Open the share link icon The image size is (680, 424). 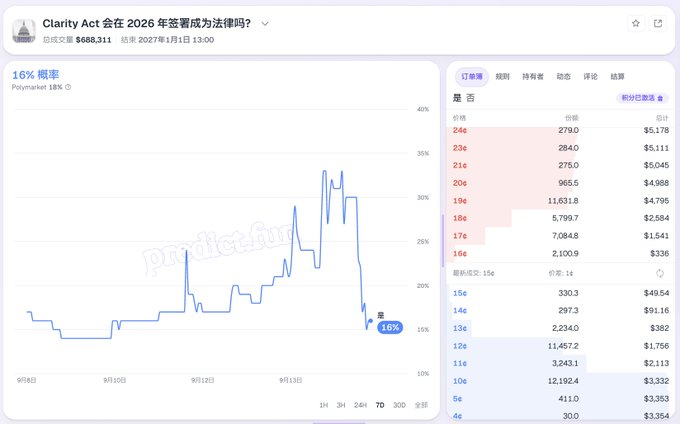point(658,23)
